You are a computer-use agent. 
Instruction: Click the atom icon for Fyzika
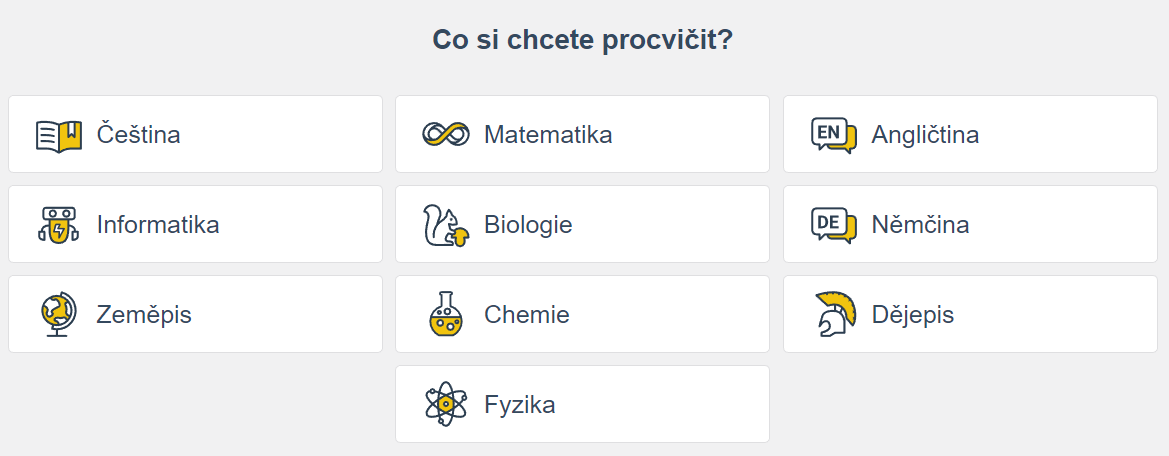(x=446, y=405)
